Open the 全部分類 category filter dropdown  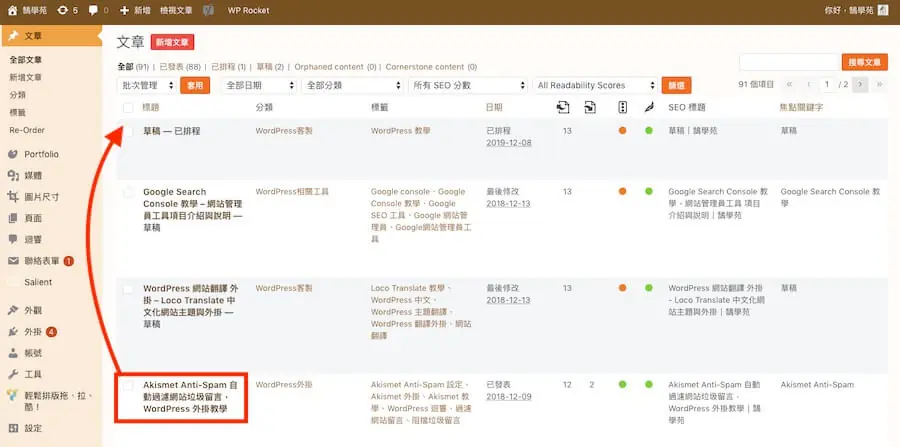point(352,85)
